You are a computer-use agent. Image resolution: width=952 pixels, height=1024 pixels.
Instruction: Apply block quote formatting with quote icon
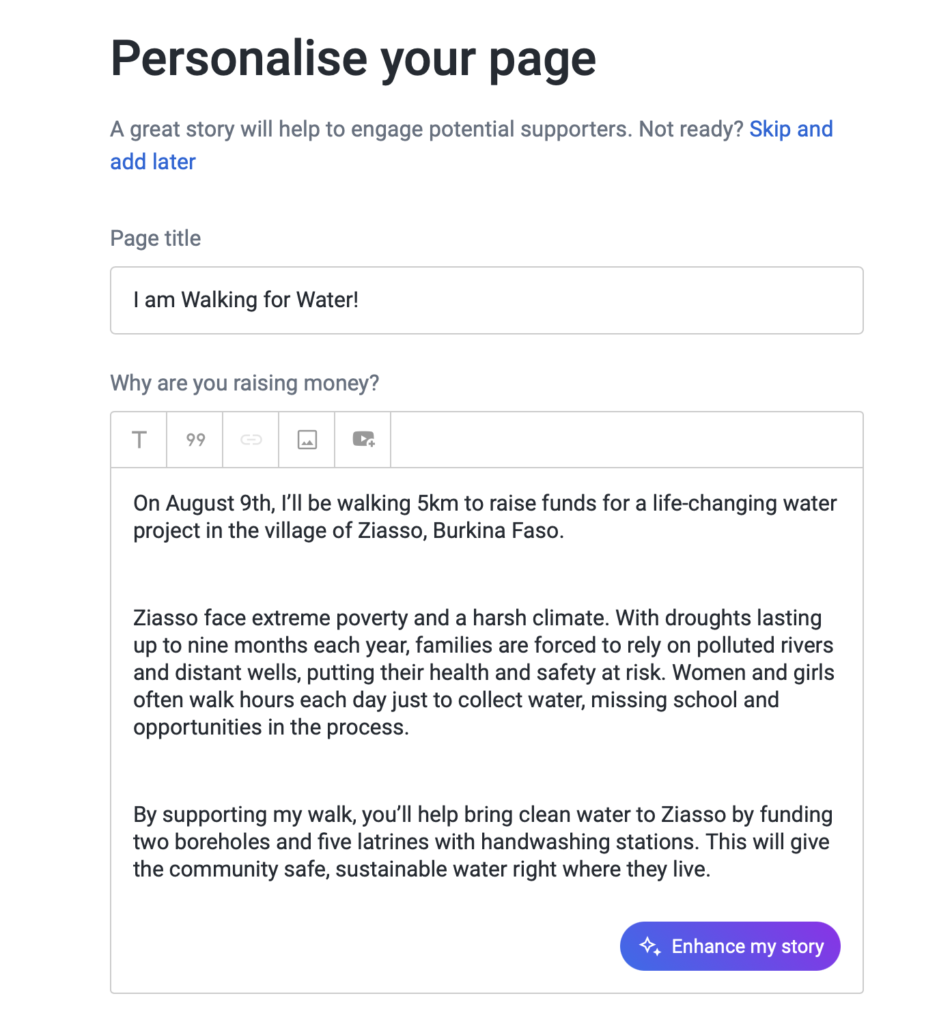coord(195,440)
